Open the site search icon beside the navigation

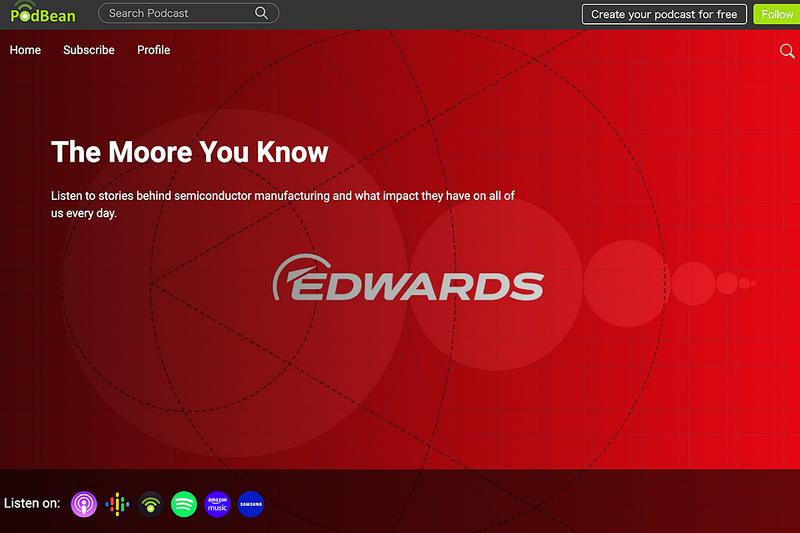pos(787,50)
